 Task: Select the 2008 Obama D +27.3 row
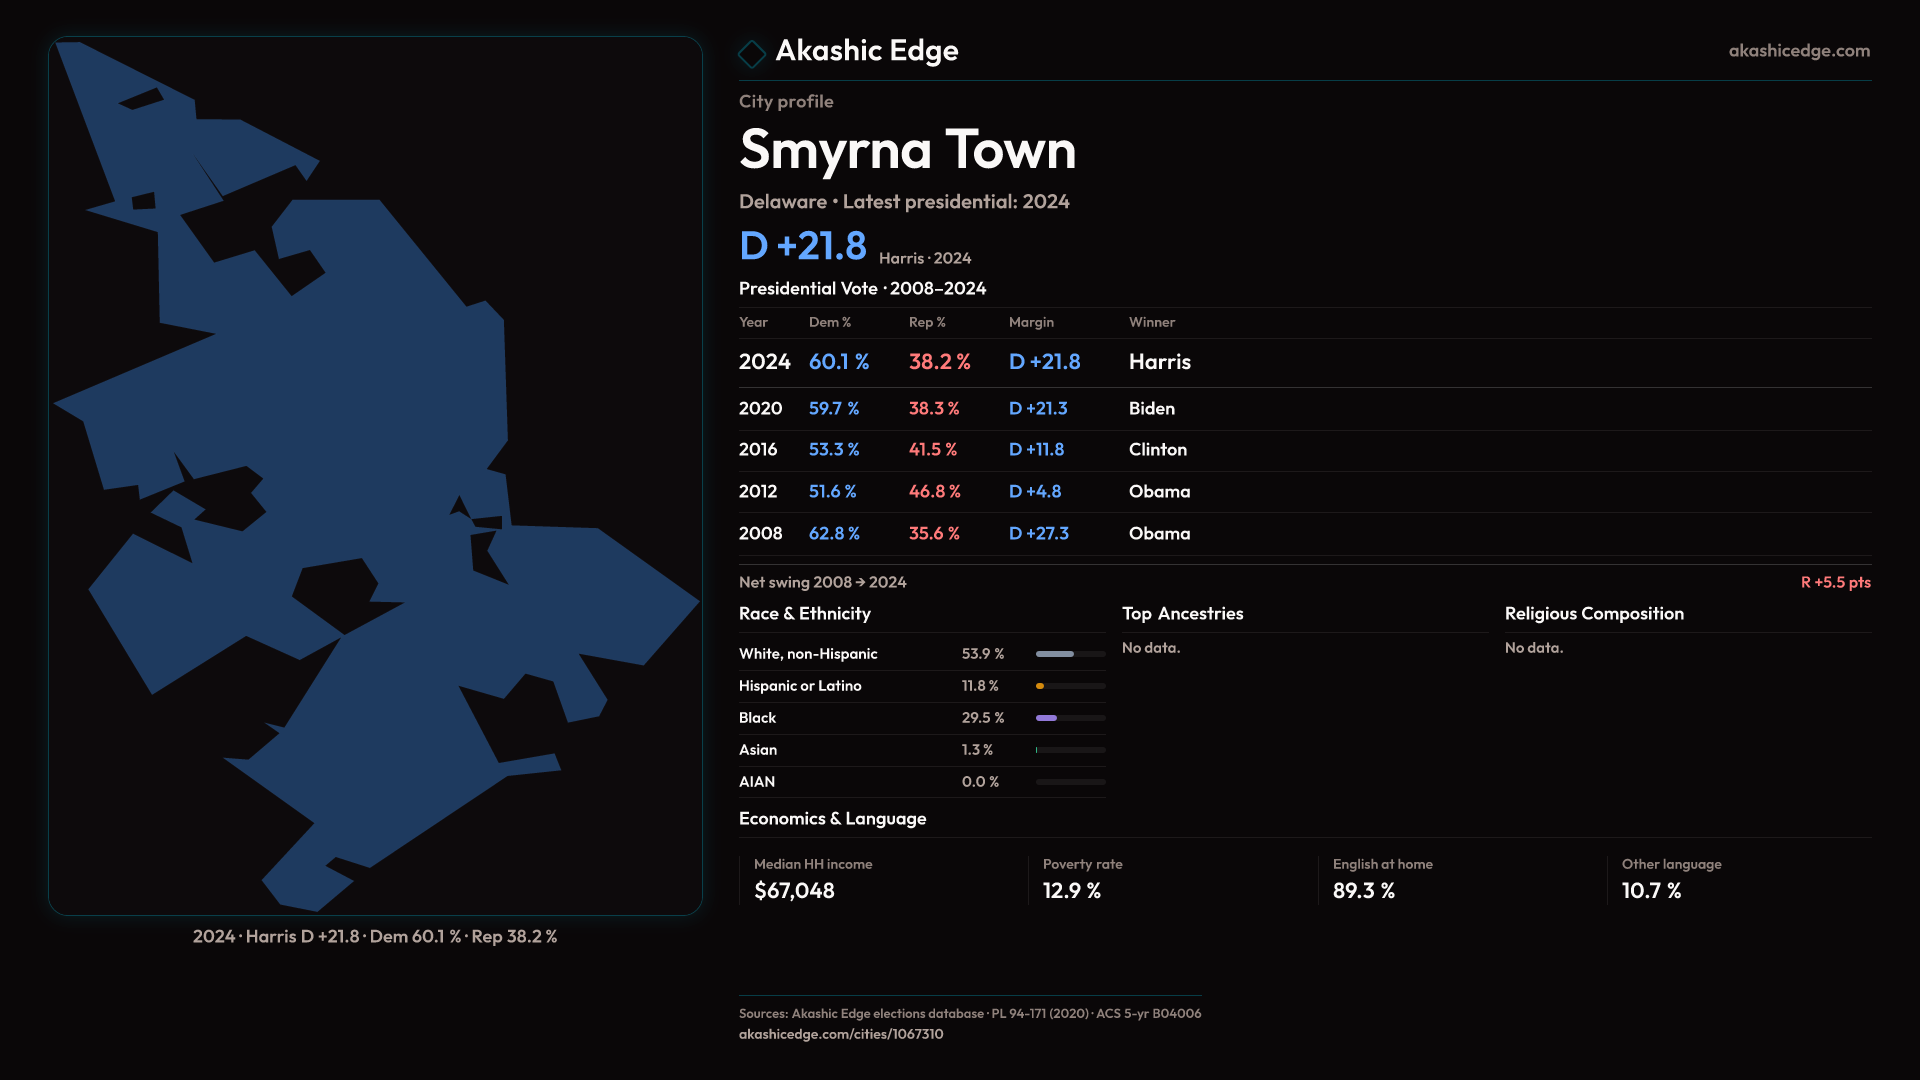point(964,534)
